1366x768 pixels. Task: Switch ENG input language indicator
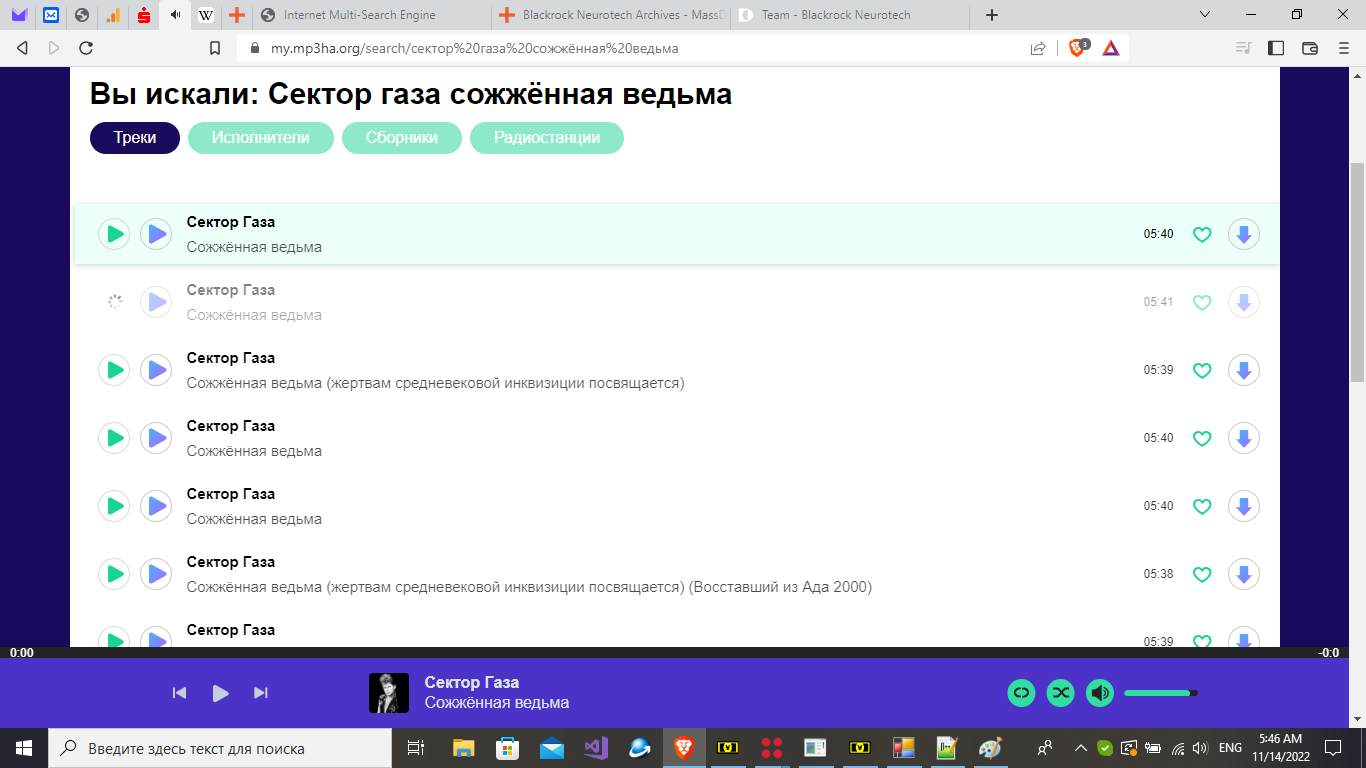click(1231, 748)
